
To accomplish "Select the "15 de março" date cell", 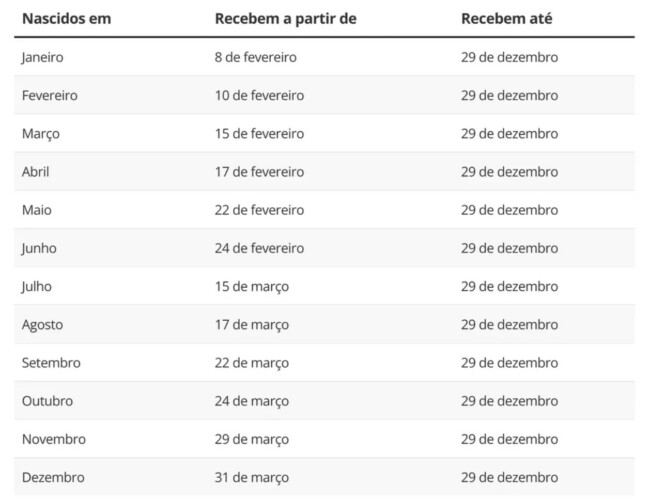I will 251,286.
